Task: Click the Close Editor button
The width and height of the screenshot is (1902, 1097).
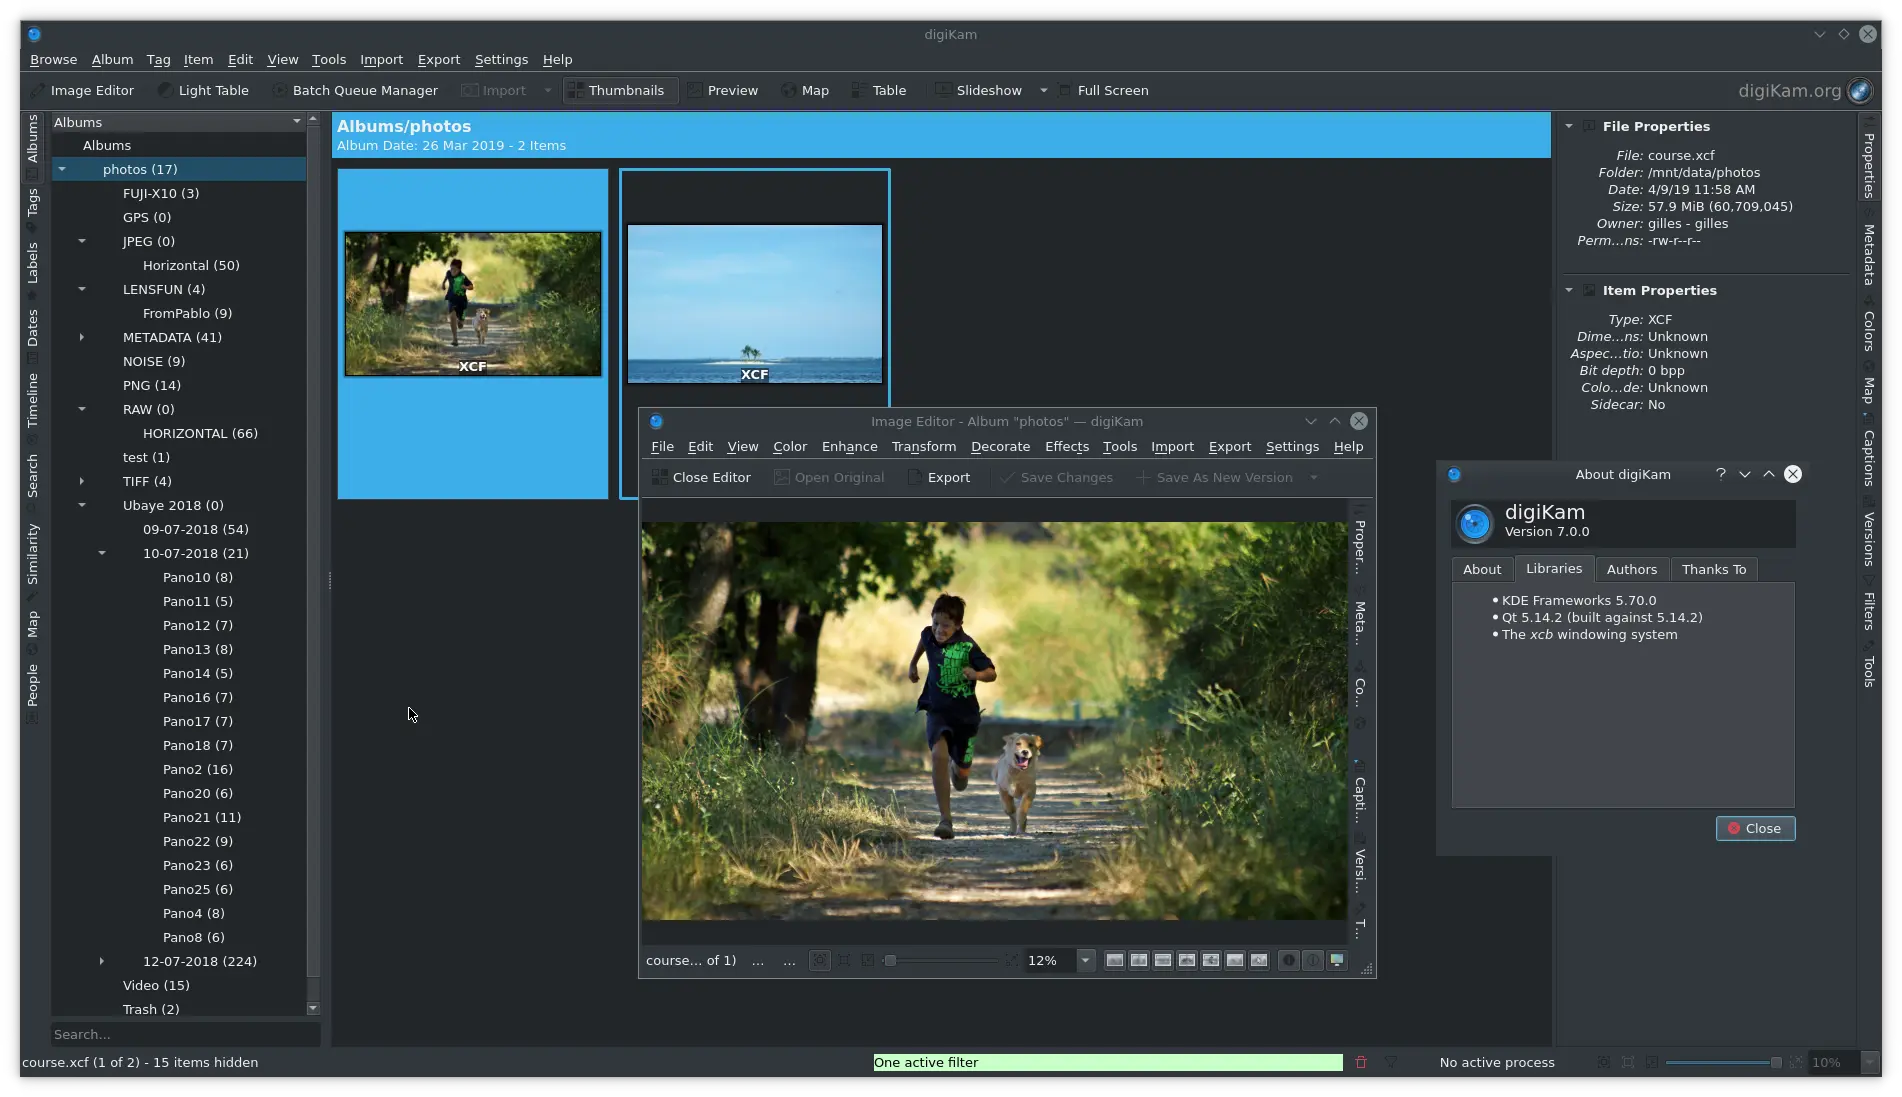Action: pos(701,478)
